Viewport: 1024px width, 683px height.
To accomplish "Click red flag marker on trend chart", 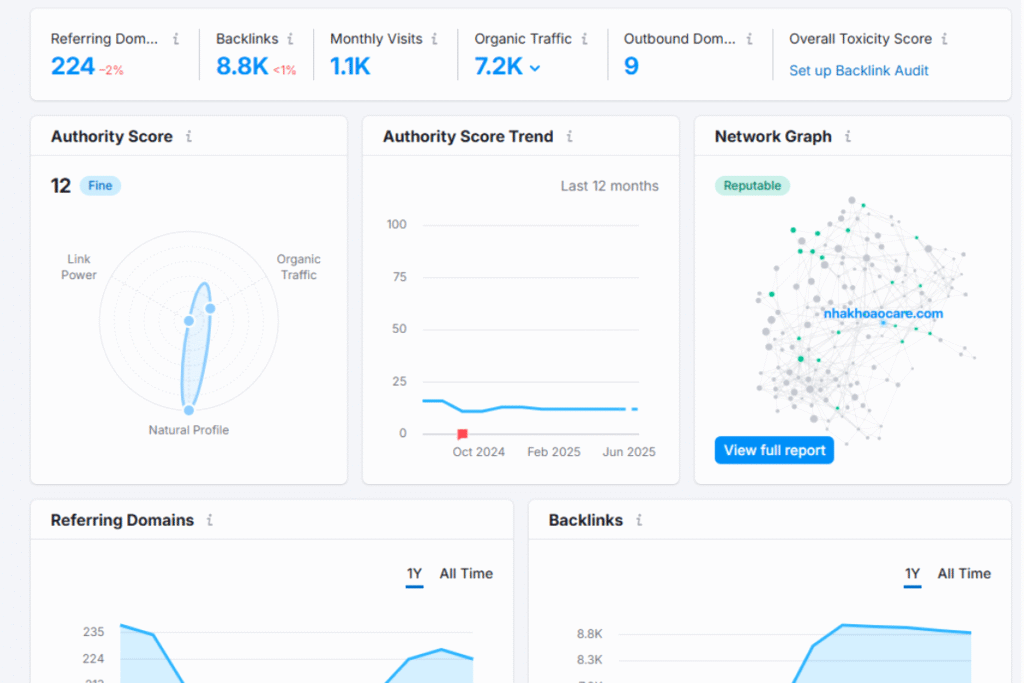I will coord(462,434).
